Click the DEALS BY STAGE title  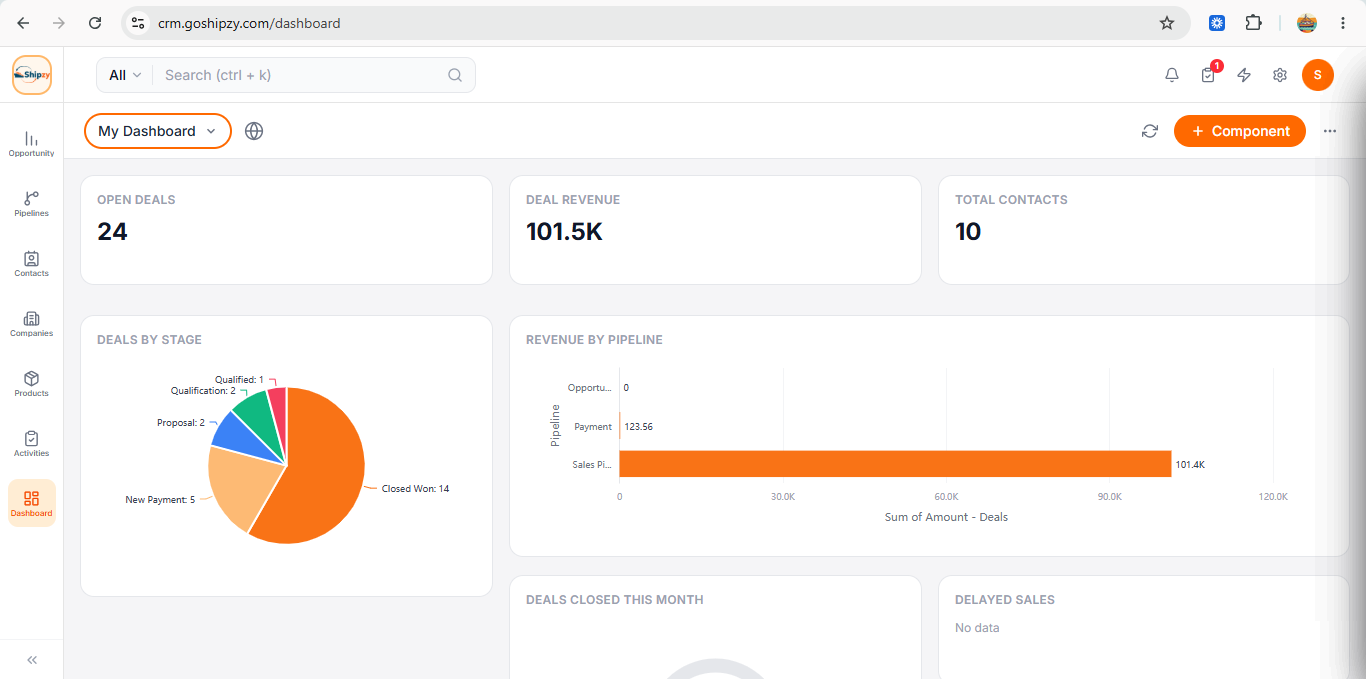[x=149, y=340]
